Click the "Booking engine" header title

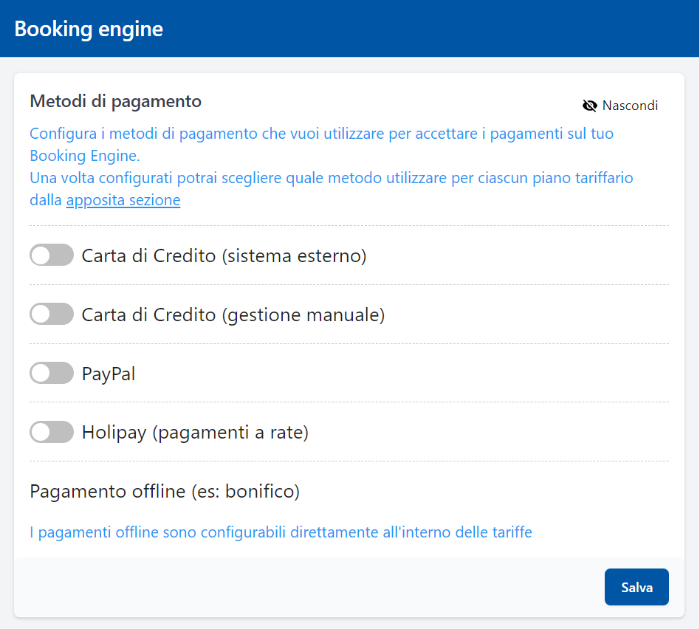[x=88, y=29]
